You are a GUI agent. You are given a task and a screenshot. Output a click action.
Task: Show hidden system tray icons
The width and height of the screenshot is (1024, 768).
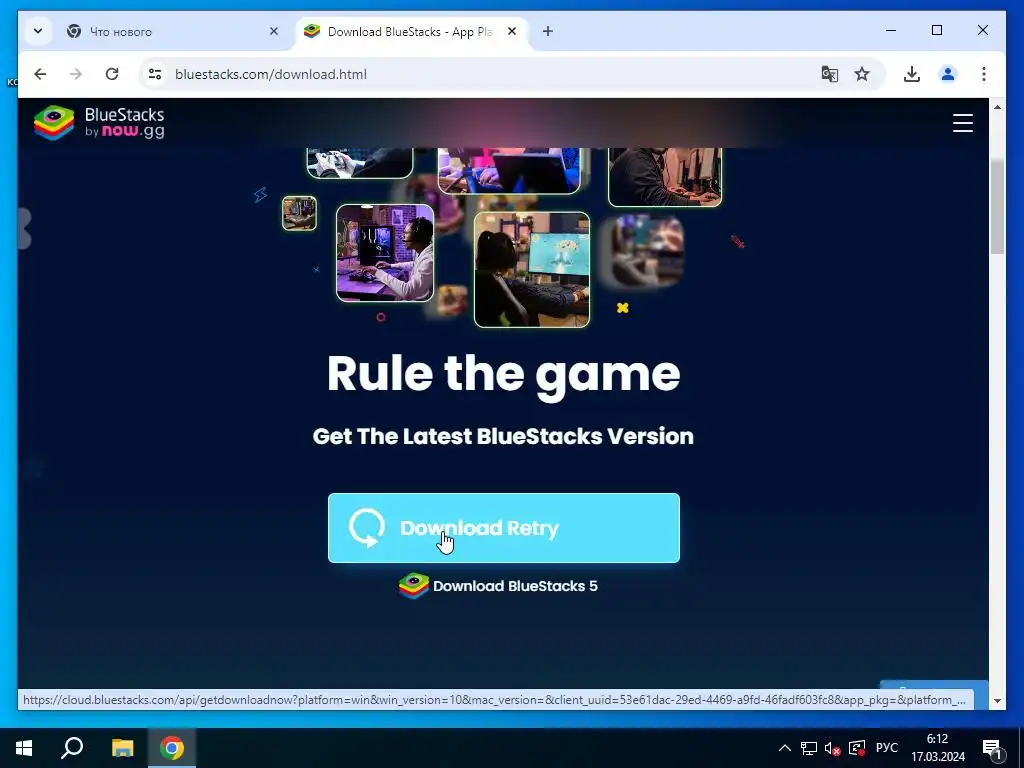coord(785,748)
